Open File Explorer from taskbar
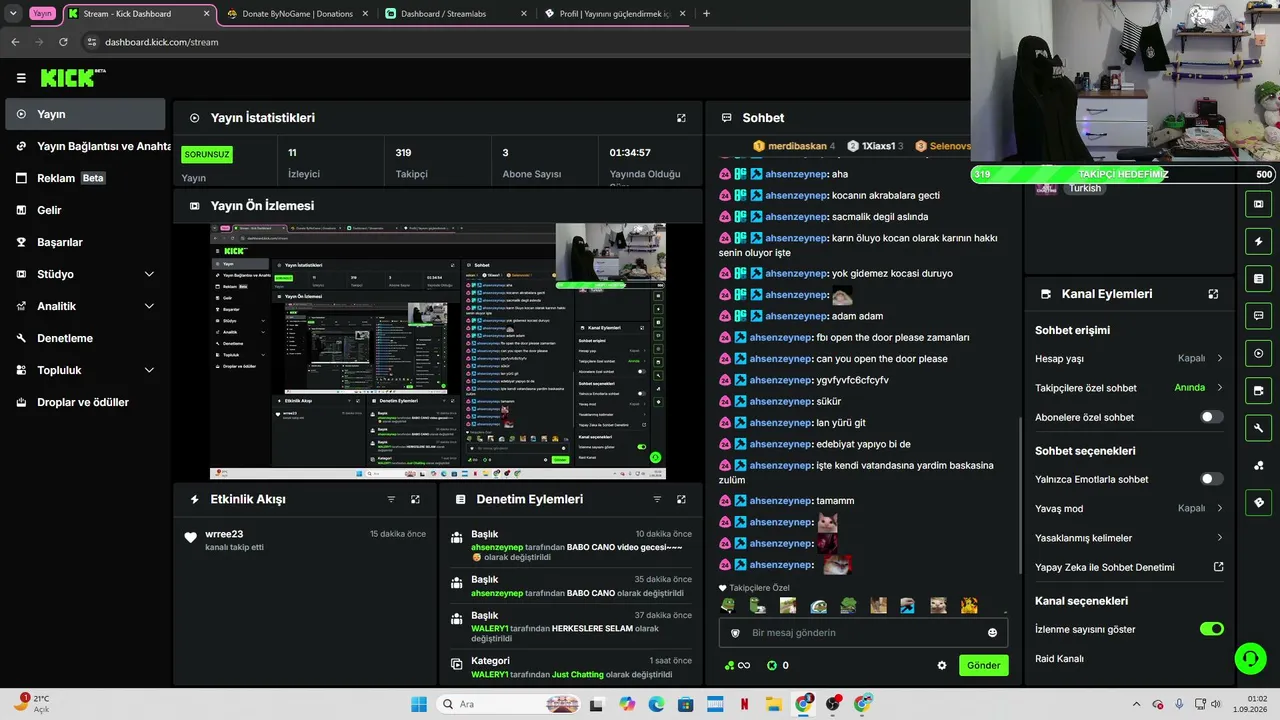Image resolution: width=1280 pixels, height=720 pixels. coord(773,704)
